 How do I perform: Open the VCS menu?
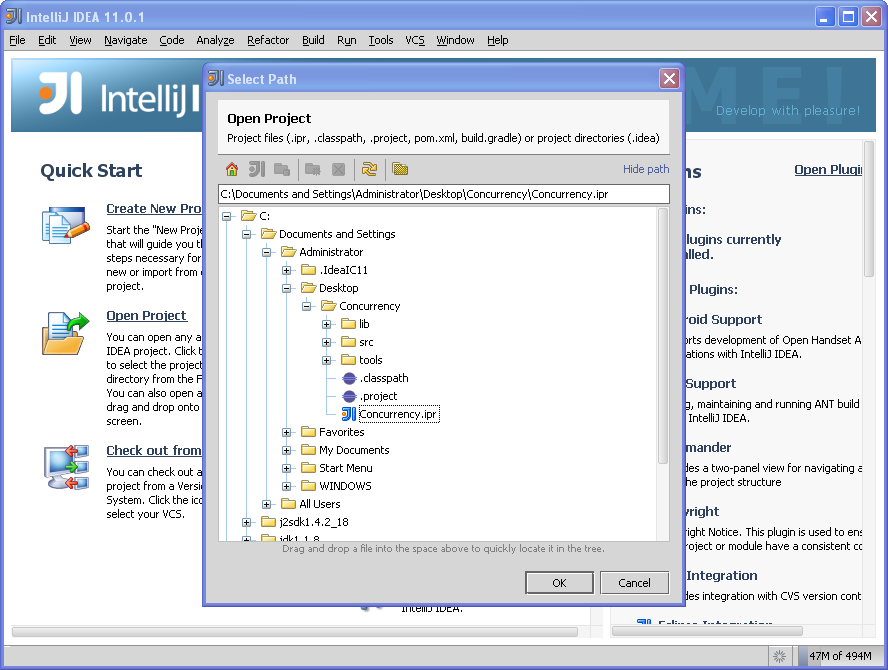415,40
